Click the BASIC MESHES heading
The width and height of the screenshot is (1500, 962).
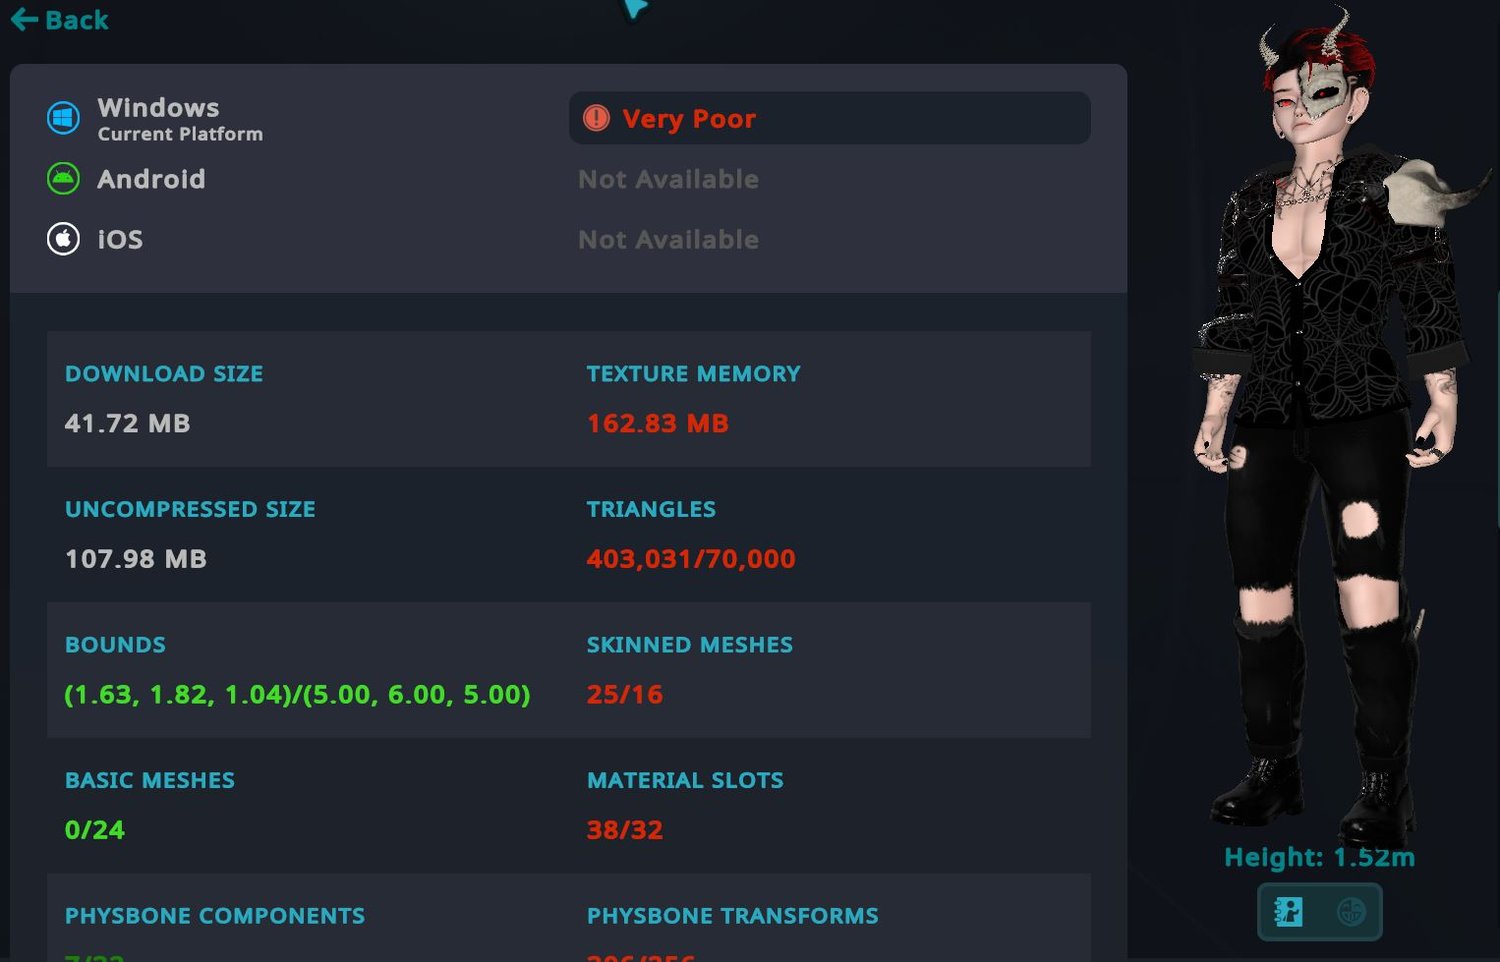point(150,780)
